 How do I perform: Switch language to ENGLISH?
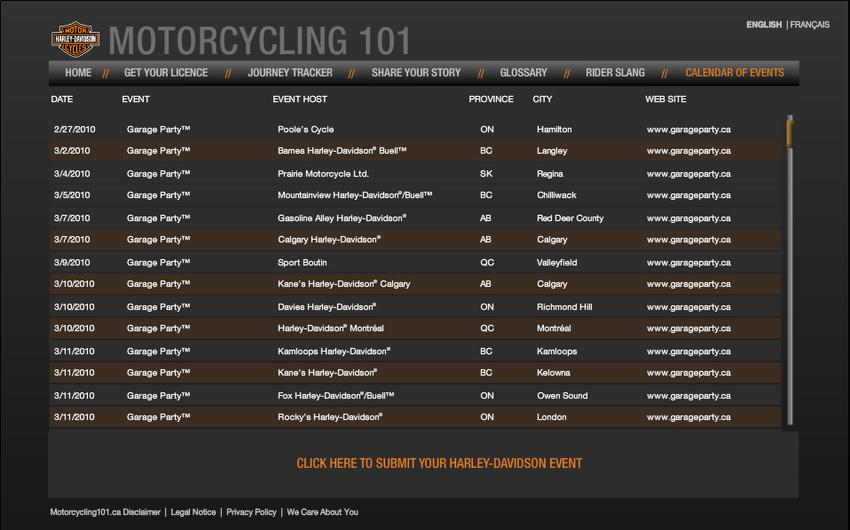764,24
